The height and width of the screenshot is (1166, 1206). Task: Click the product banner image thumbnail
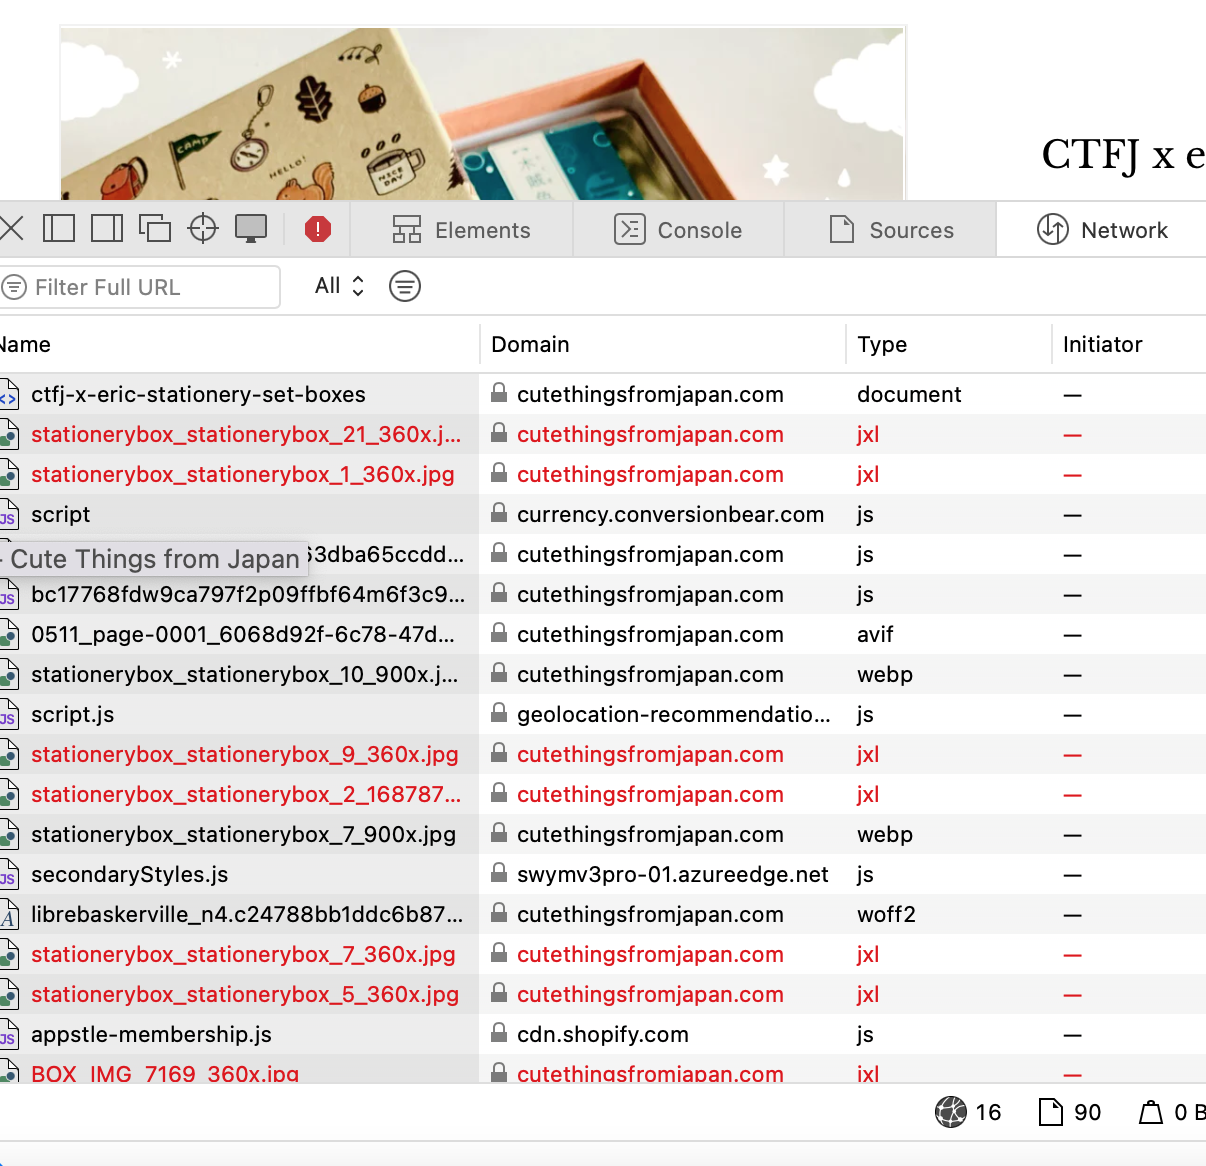[x=482, y=113]
